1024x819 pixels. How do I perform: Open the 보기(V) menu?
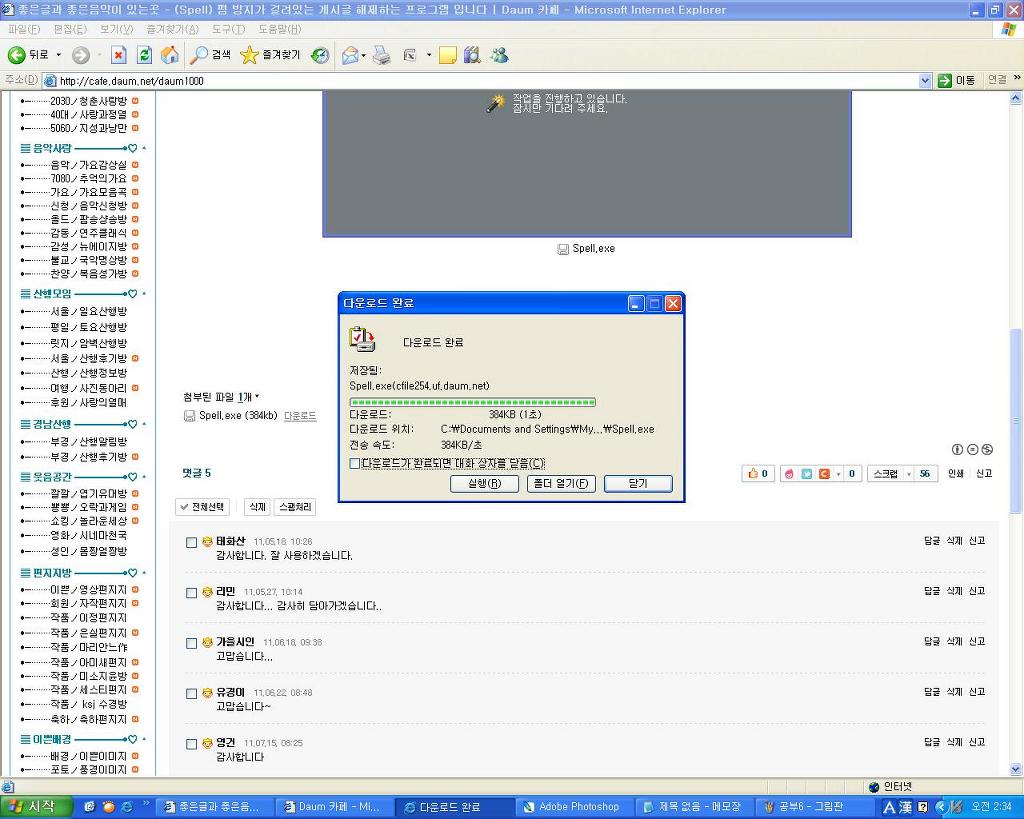[116, 29]
